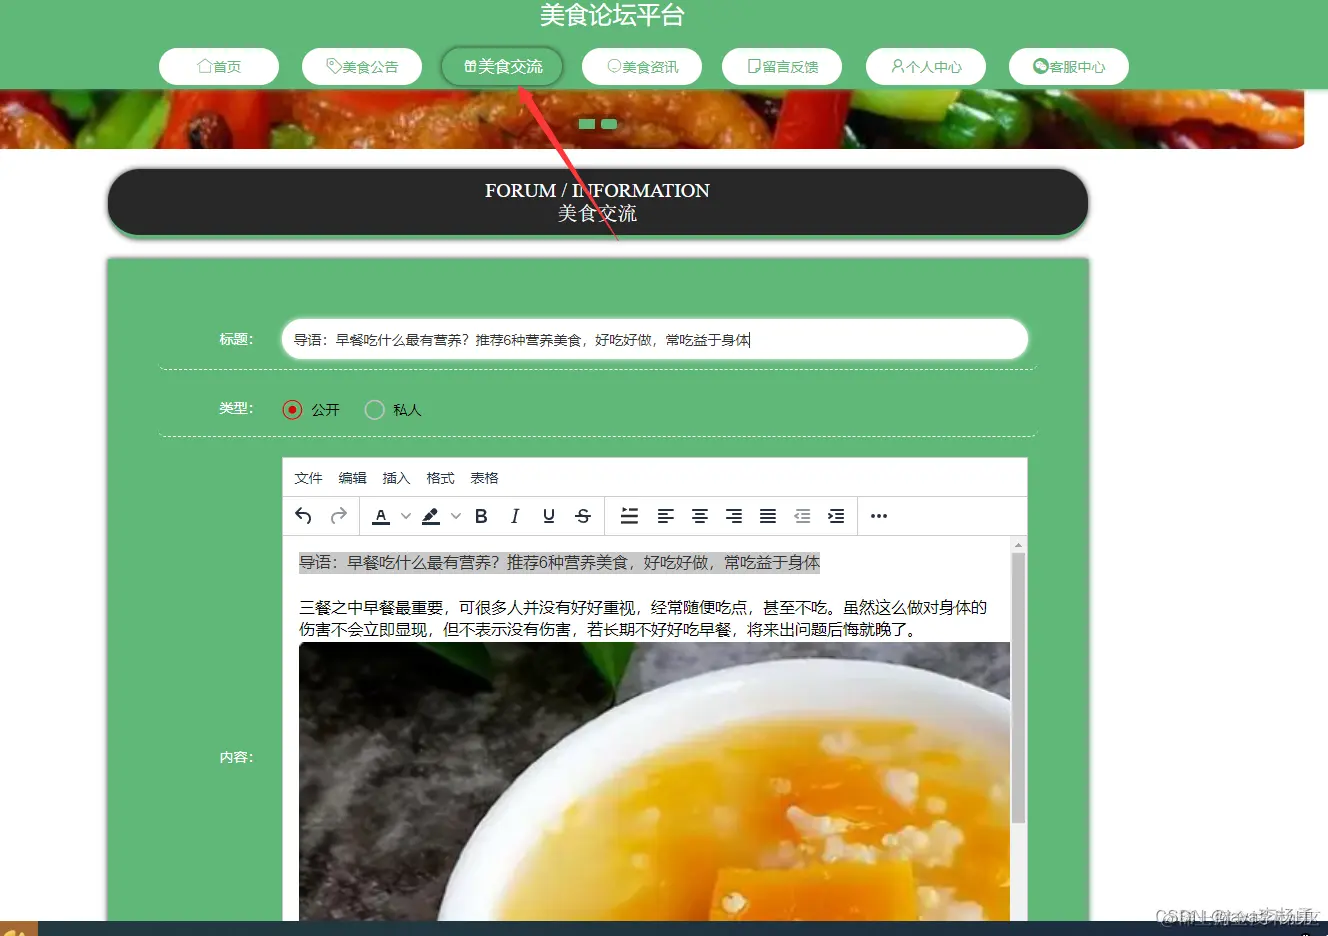Increase indent of paragraph
The image size is (1328, 936).
click(x=836, y=516)
